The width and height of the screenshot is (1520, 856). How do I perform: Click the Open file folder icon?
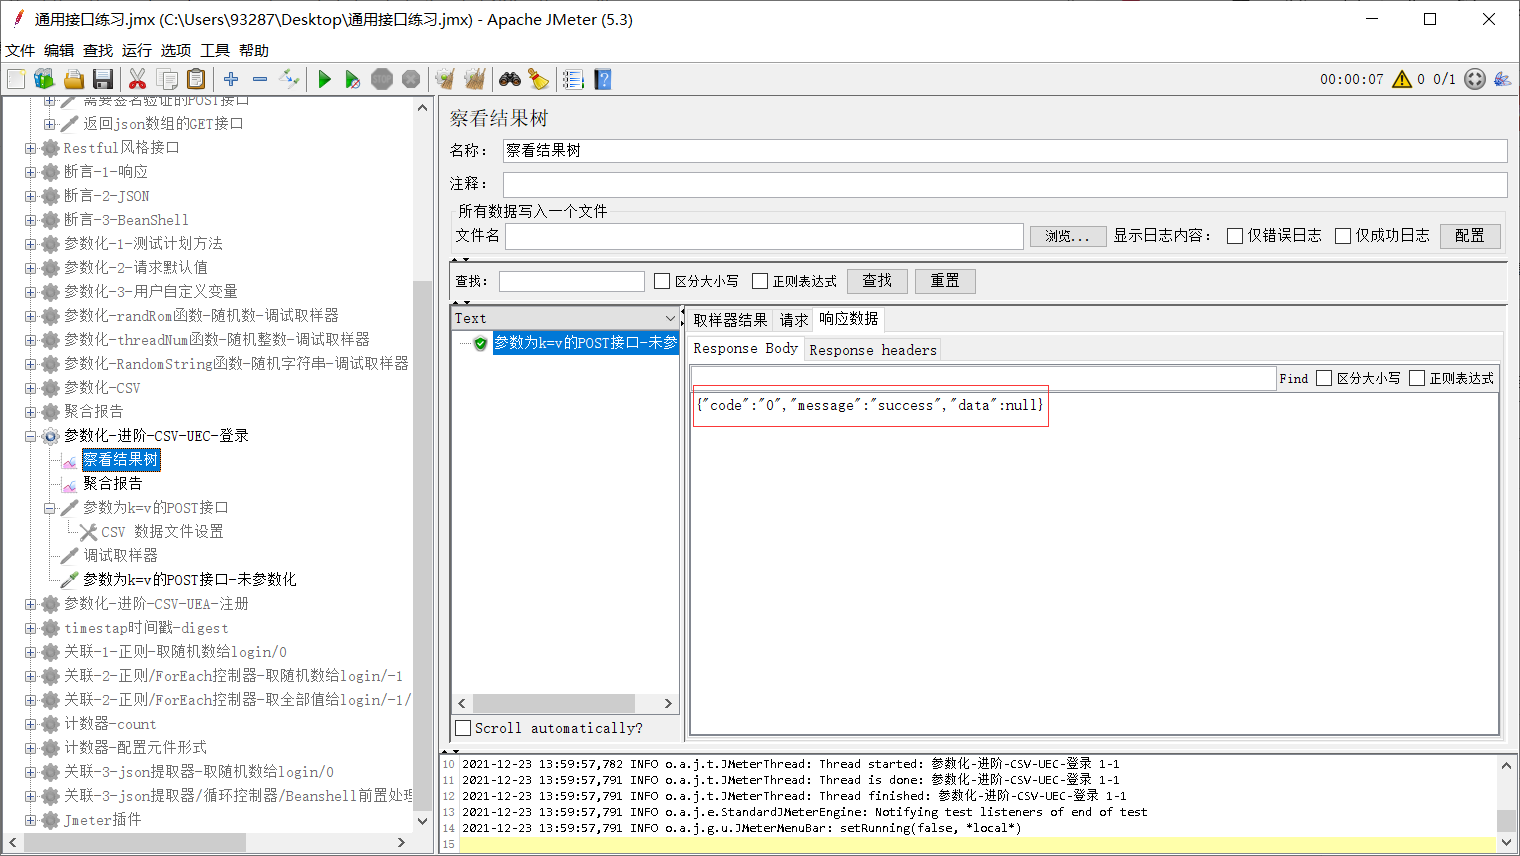pyautogui.click(x=73, y=79)
